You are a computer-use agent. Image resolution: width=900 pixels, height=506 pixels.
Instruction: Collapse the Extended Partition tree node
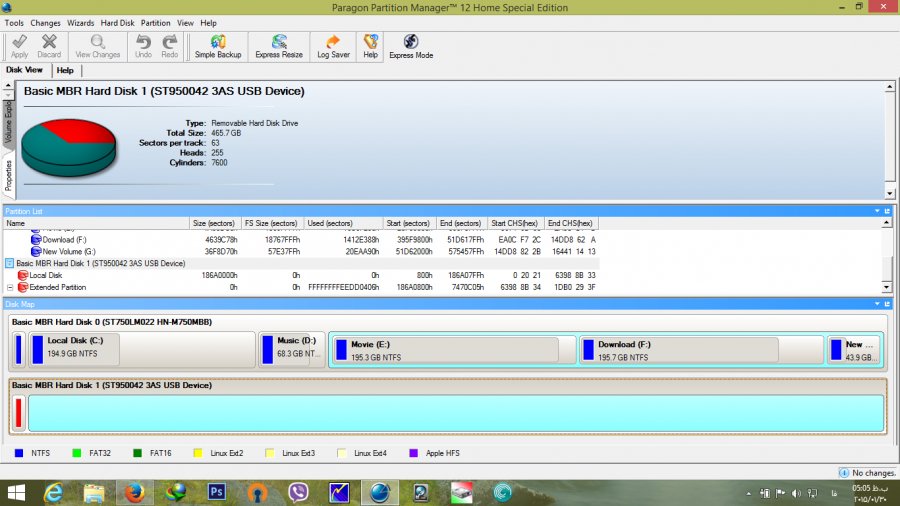[10, 287]
